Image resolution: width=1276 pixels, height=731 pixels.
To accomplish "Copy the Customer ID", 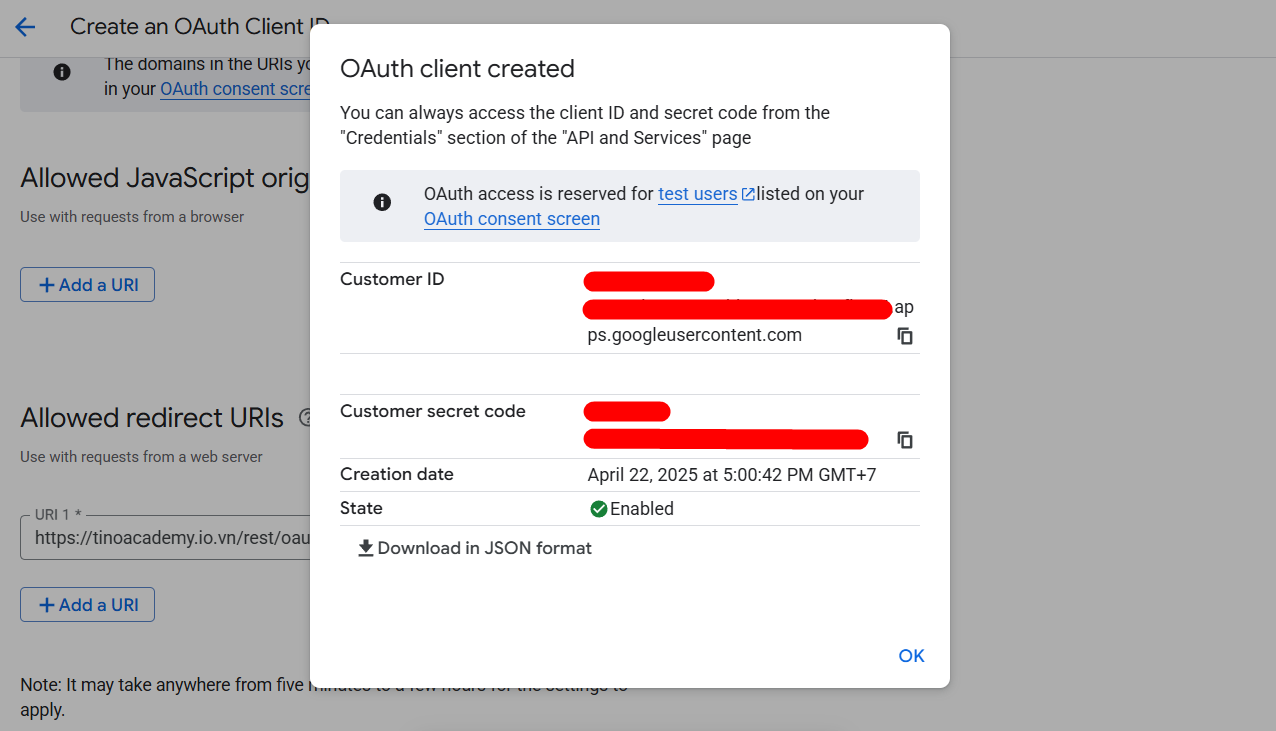I will coord(905,336).
